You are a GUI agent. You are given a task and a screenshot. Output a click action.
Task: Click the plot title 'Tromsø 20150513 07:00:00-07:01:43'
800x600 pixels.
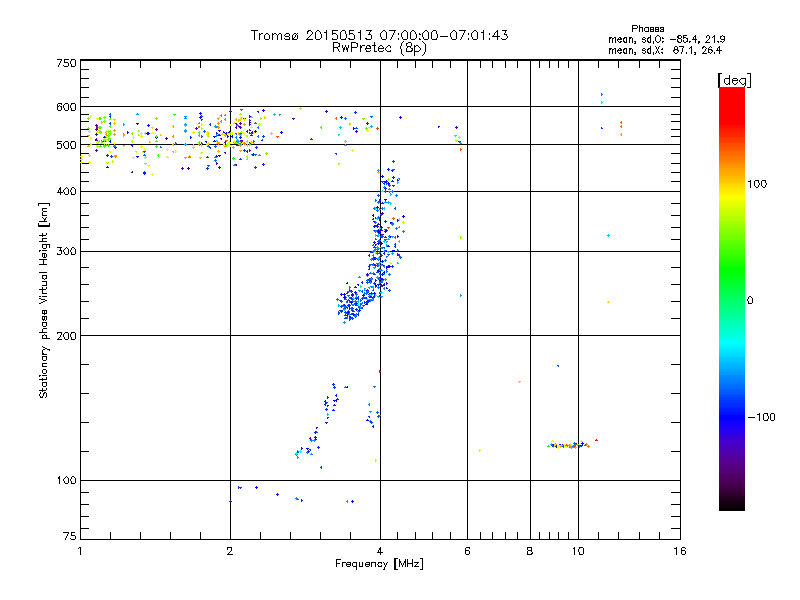tap(379, 35)
